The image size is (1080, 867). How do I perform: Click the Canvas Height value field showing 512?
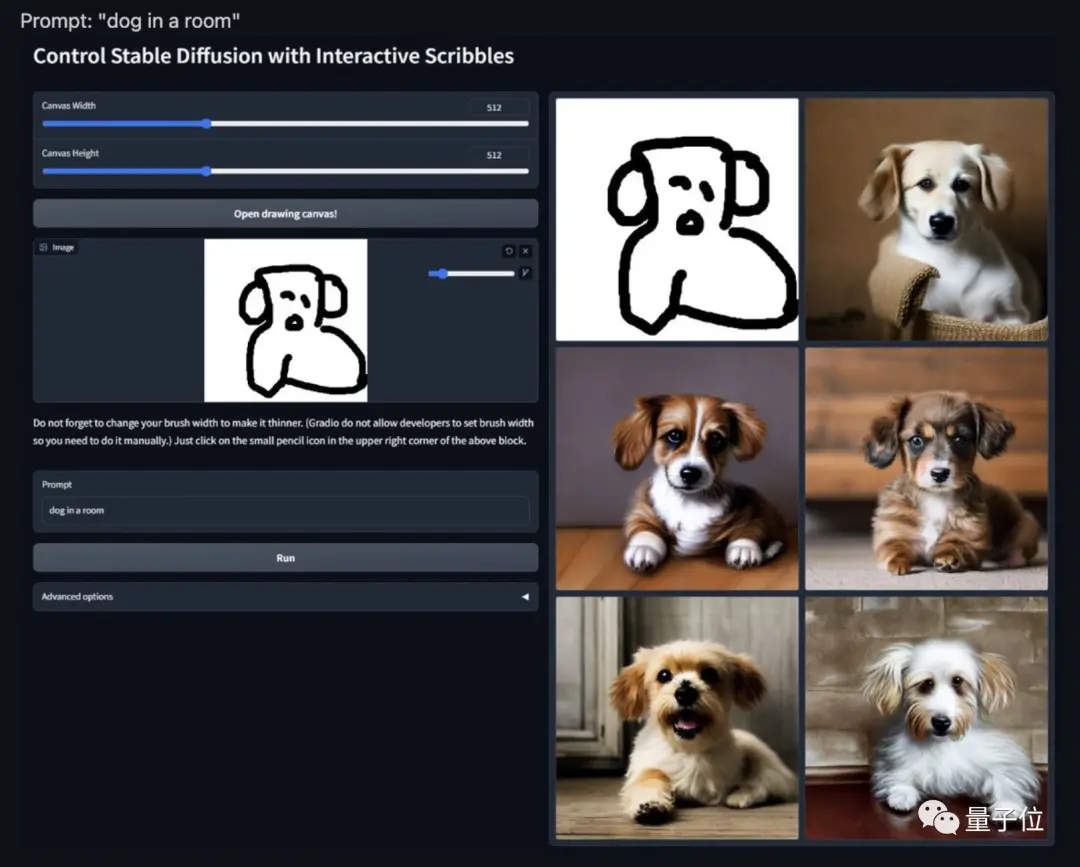pyautogui.click(x=499, y=155)
